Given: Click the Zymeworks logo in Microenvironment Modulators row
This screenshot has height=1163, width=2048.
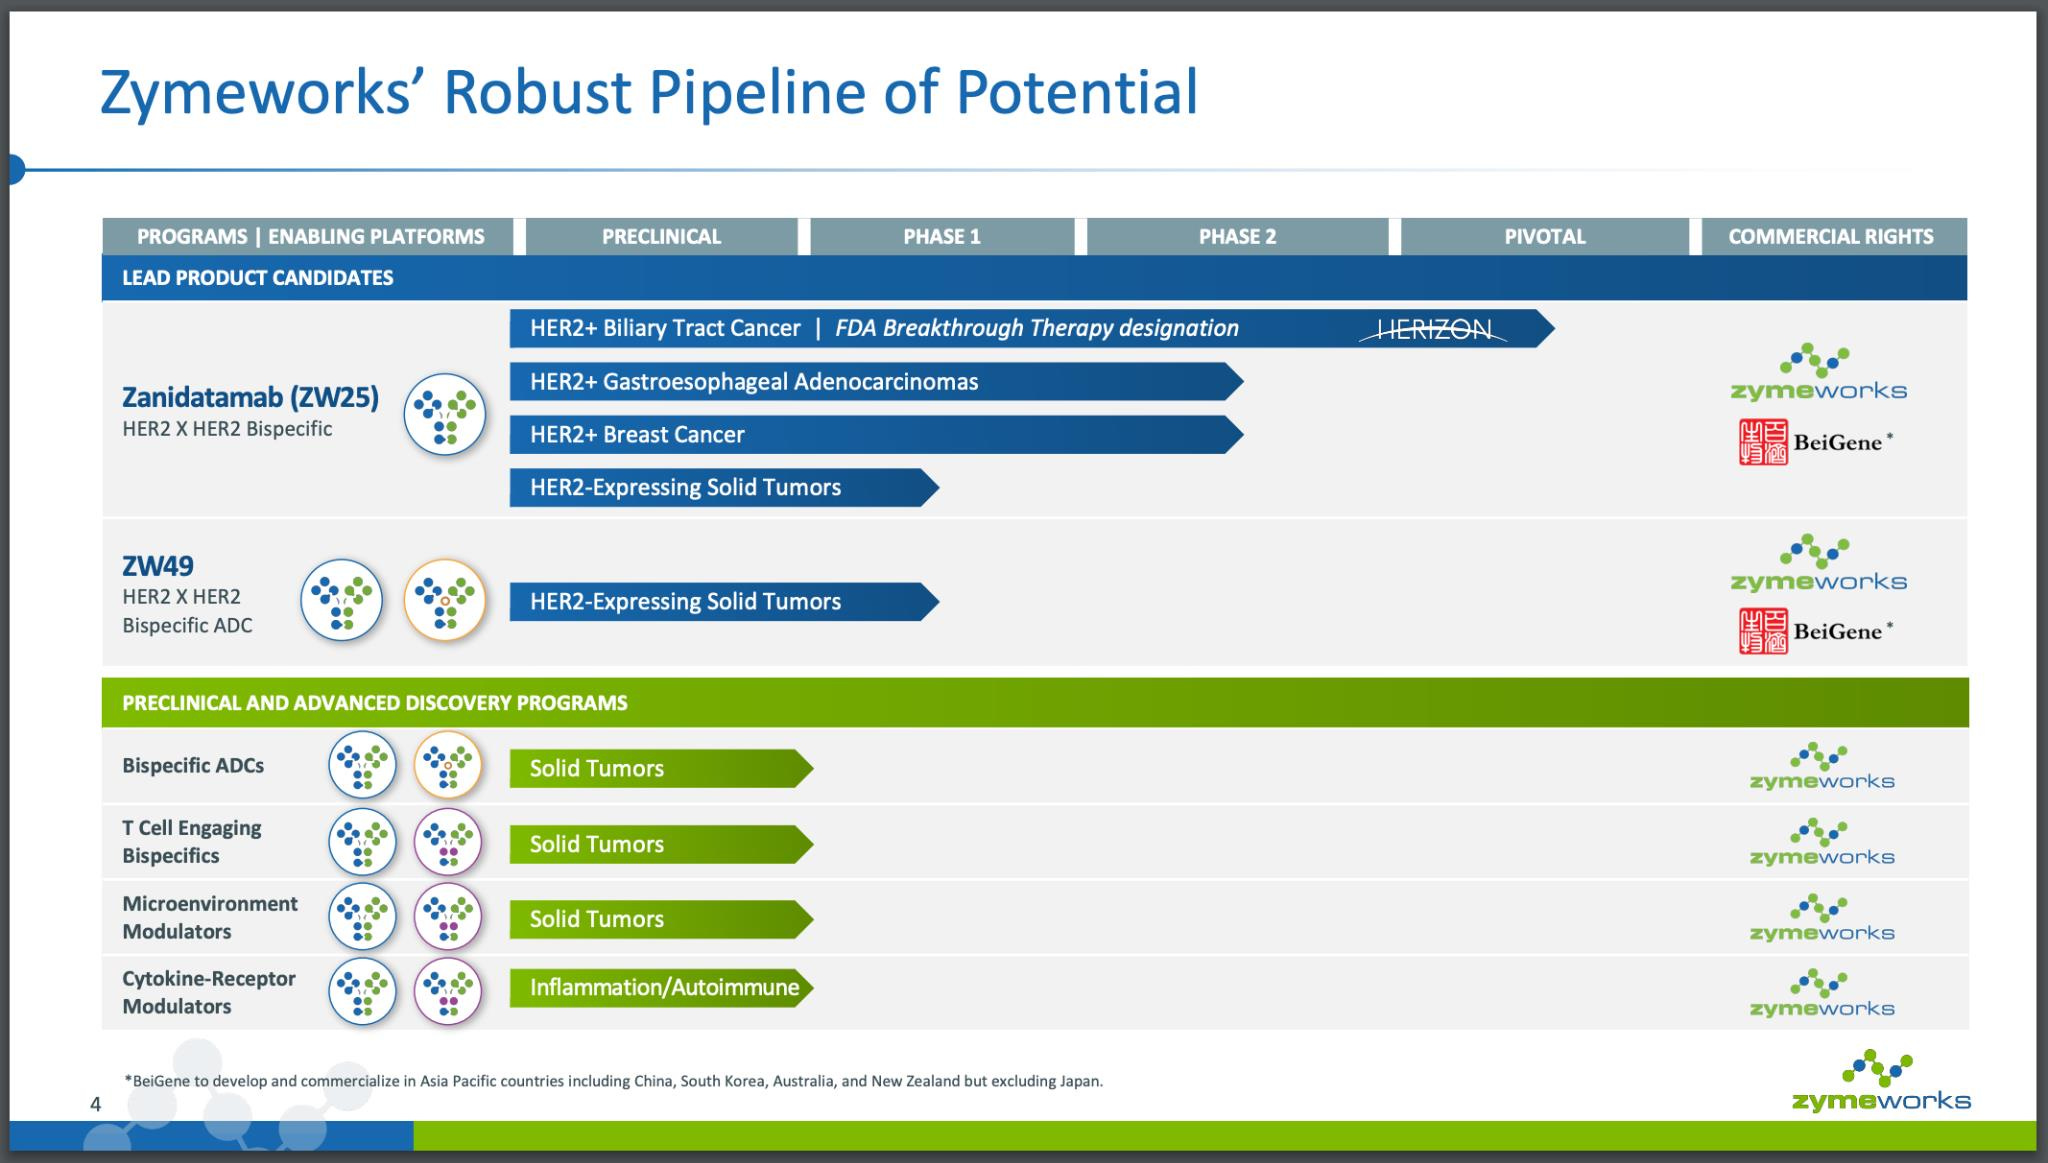Looking at the screenshot, I should (1822, 918).
